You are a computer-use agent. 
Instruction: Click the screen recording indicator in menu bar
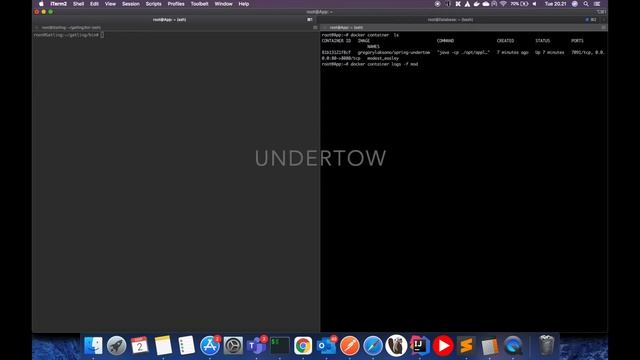point(438,4)
